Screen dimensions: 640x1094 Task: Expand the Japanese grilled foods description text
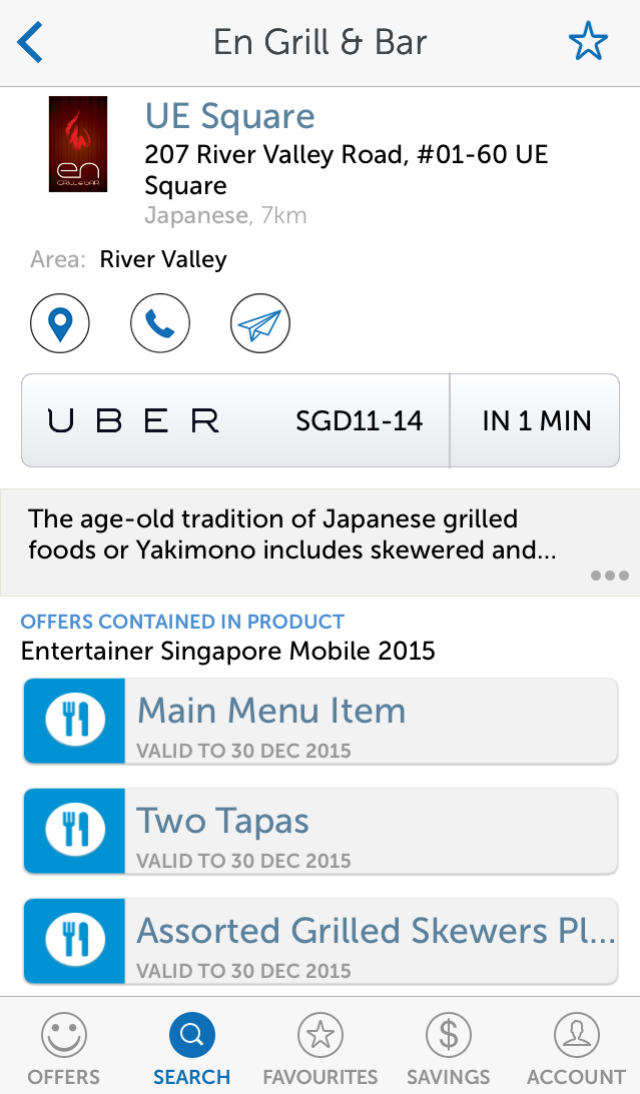[290, 535]
